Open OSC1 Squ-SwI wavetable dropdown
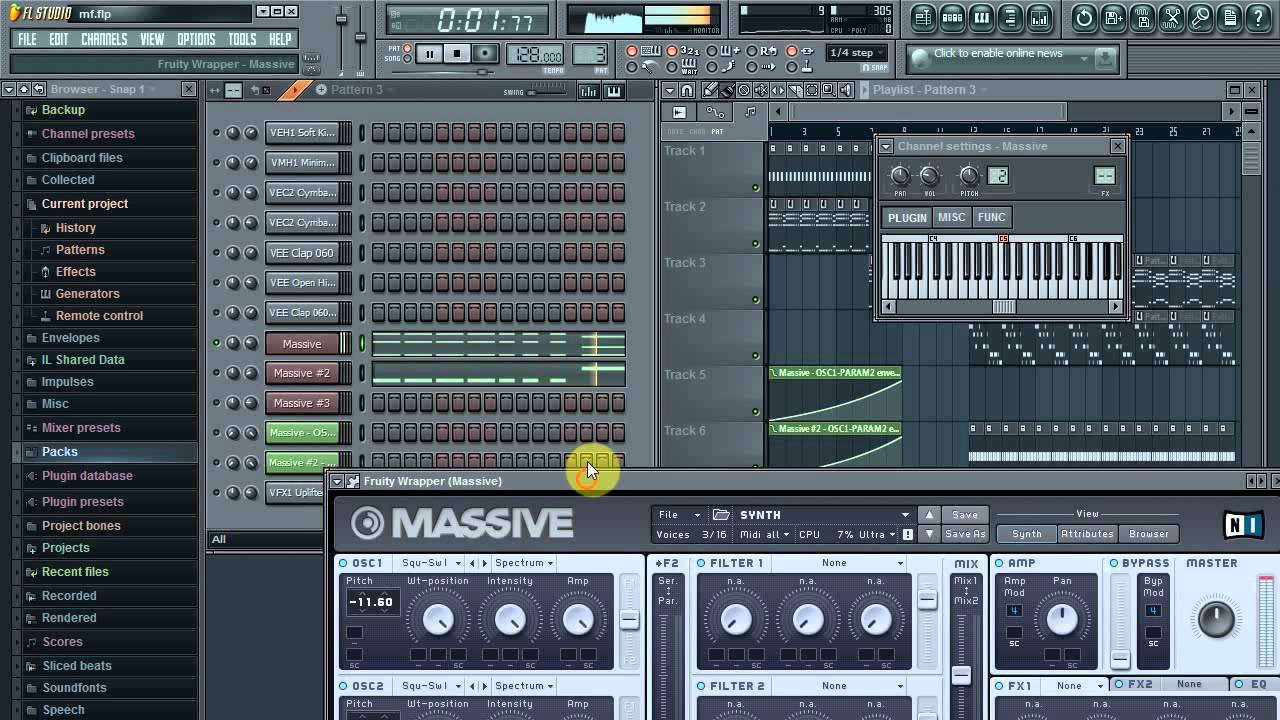 coord(431,563)
